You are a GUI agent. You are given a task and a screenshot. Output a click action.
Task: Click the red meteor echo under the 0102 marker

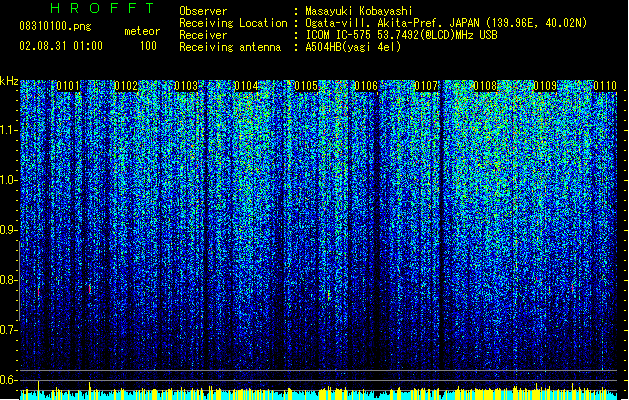(90, 288)
